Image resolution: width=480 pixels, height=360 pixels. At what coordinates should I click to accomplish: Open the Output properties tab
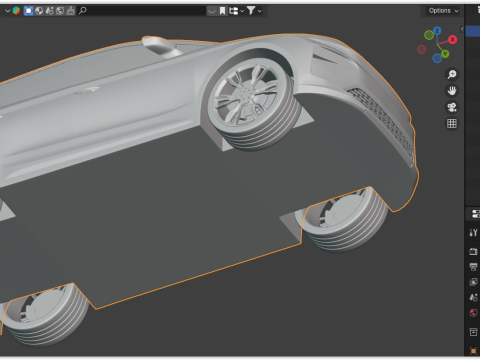pos(473,267)
